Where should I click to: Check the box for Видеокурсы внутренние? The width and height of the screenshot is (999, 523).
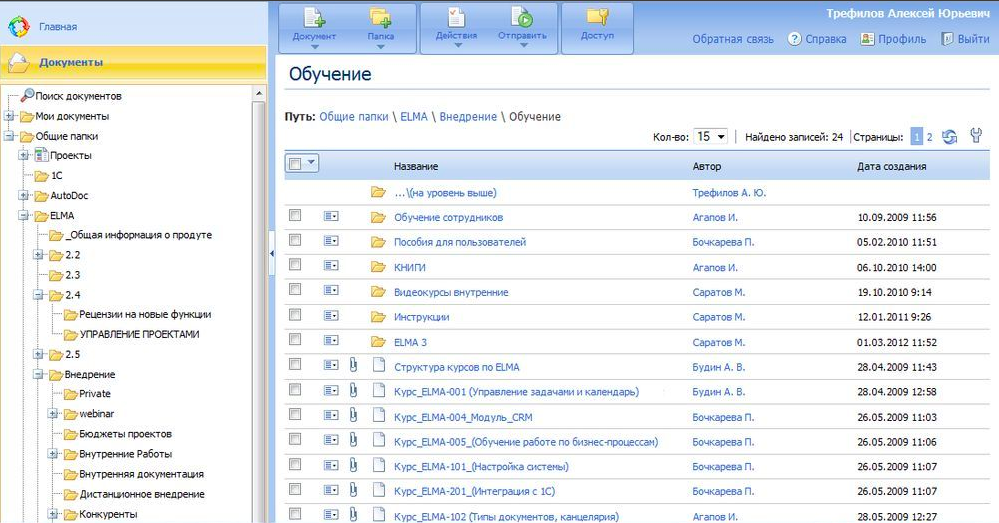[295, 290]
